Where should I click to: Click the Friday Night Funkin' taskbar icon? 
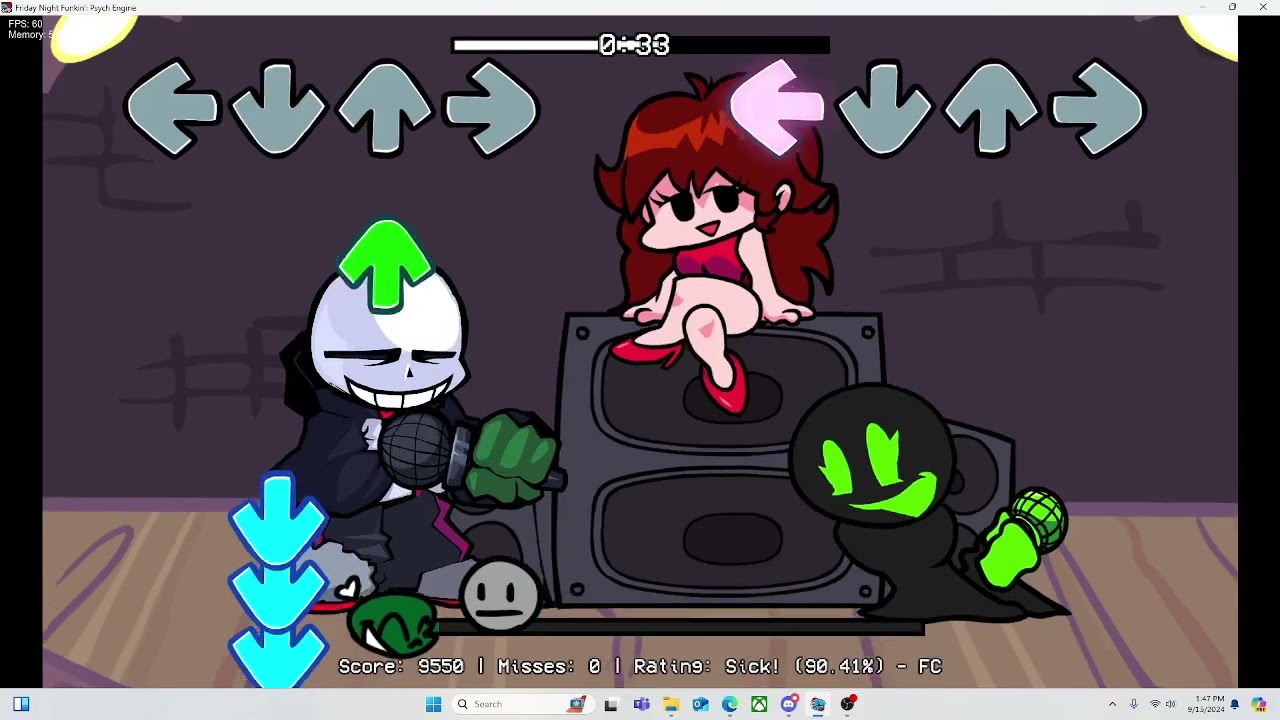(x=818, y=704)
